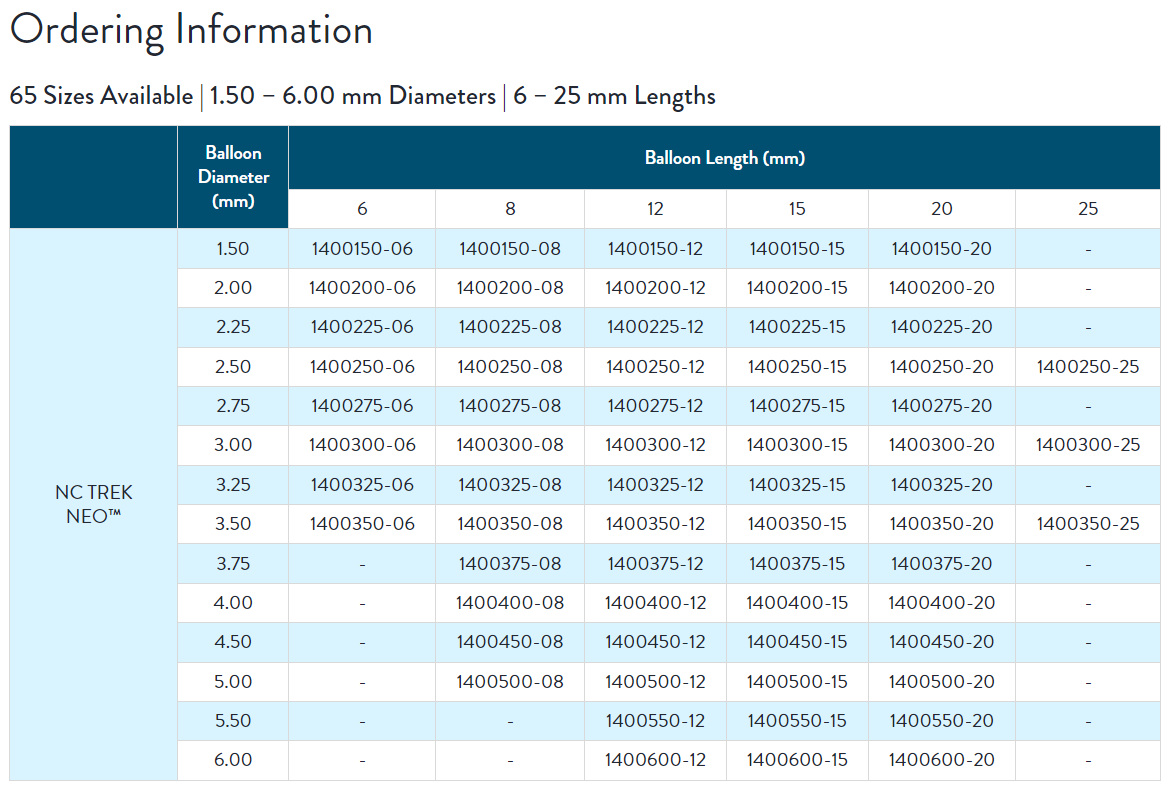Click the balloon length column header "20"
Image resolution: width=1174 pixels, height=792 pixels.
coord(942,209)
